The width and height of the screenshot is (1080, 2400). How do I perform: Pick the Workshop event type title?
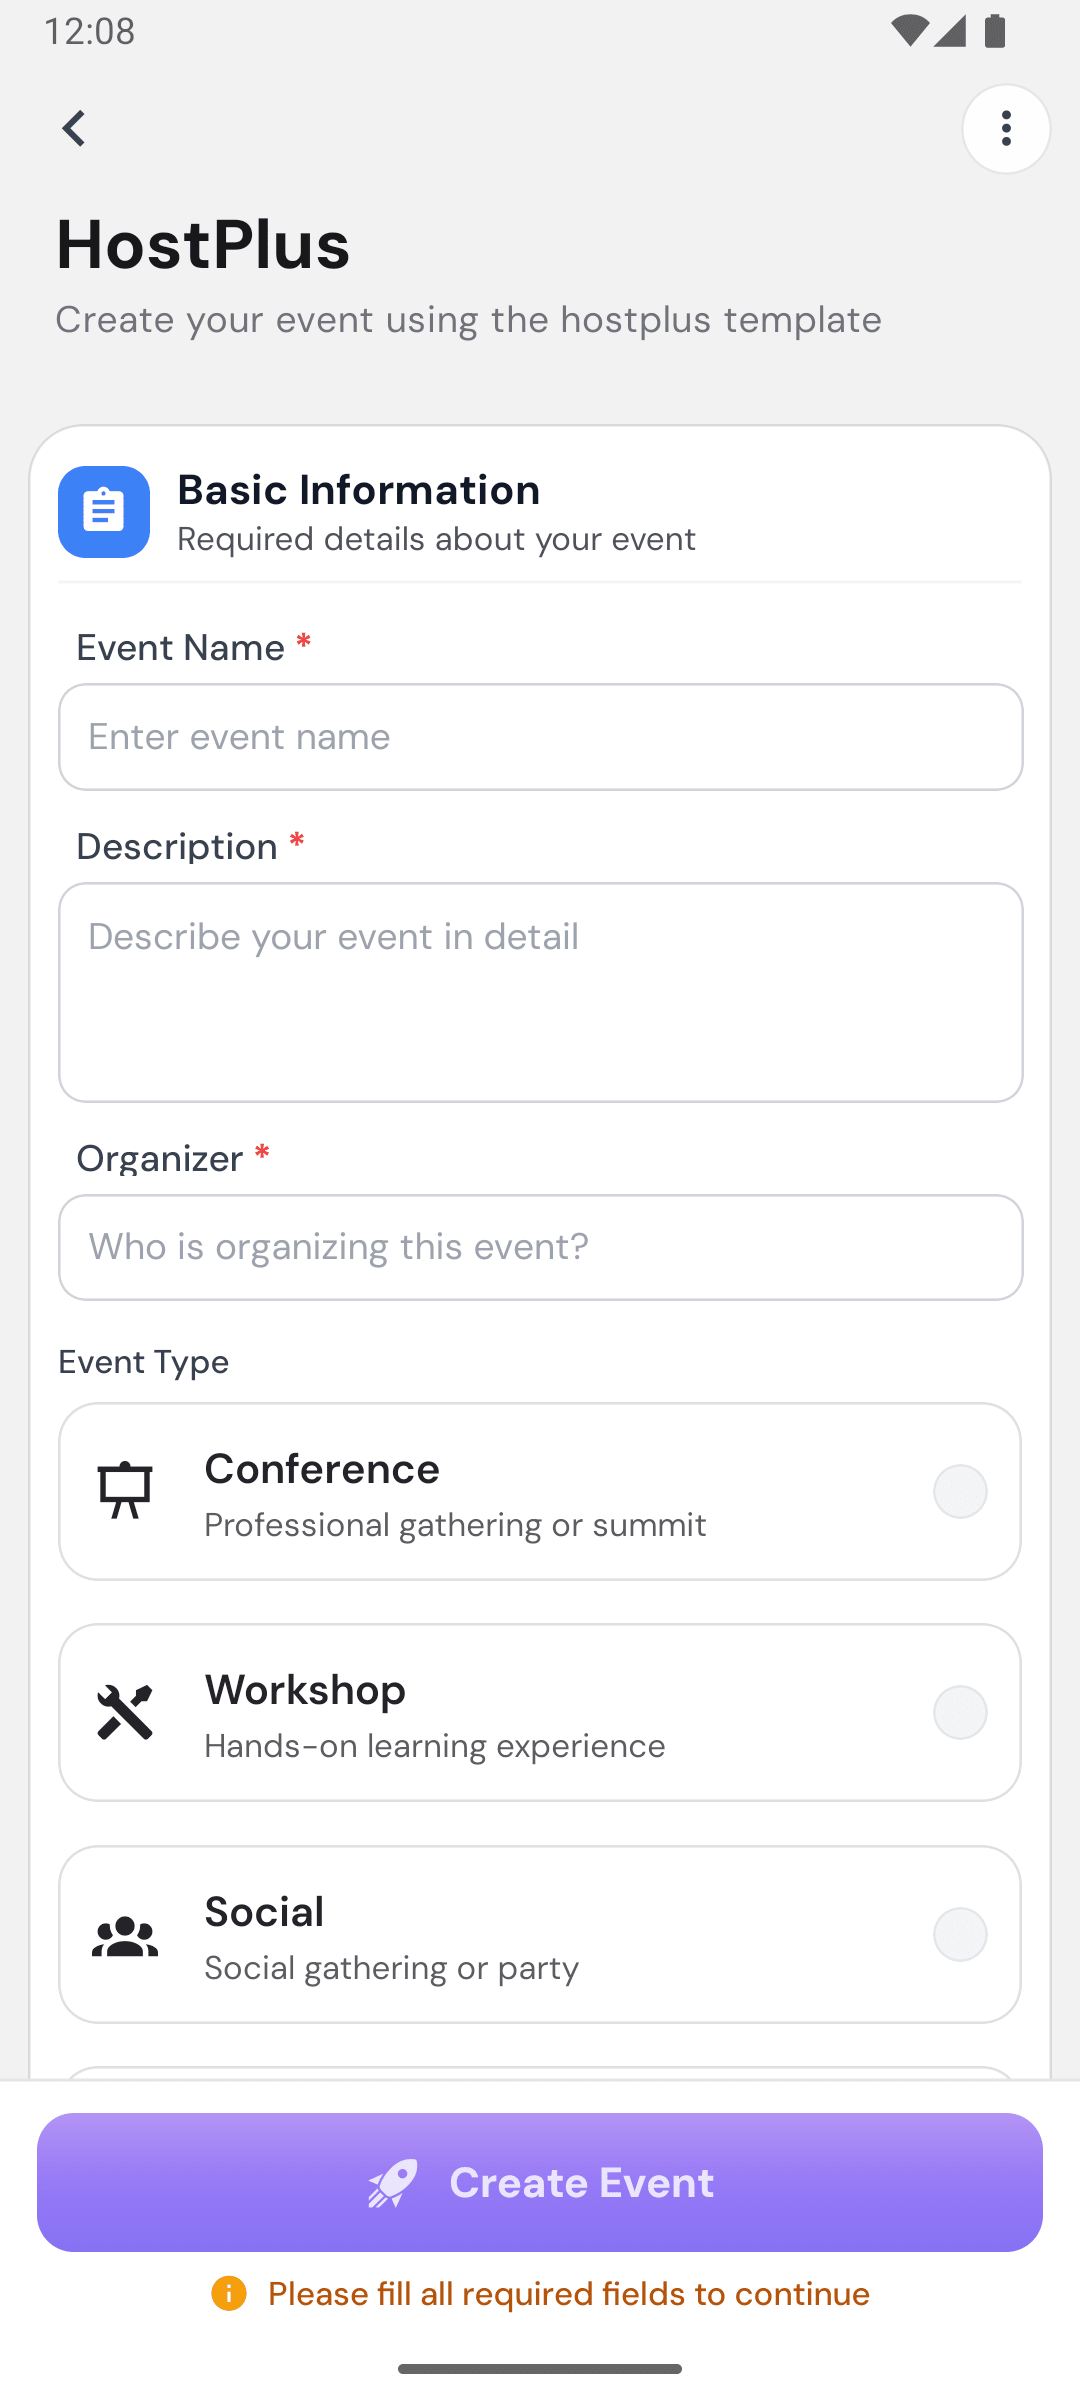305,1690
